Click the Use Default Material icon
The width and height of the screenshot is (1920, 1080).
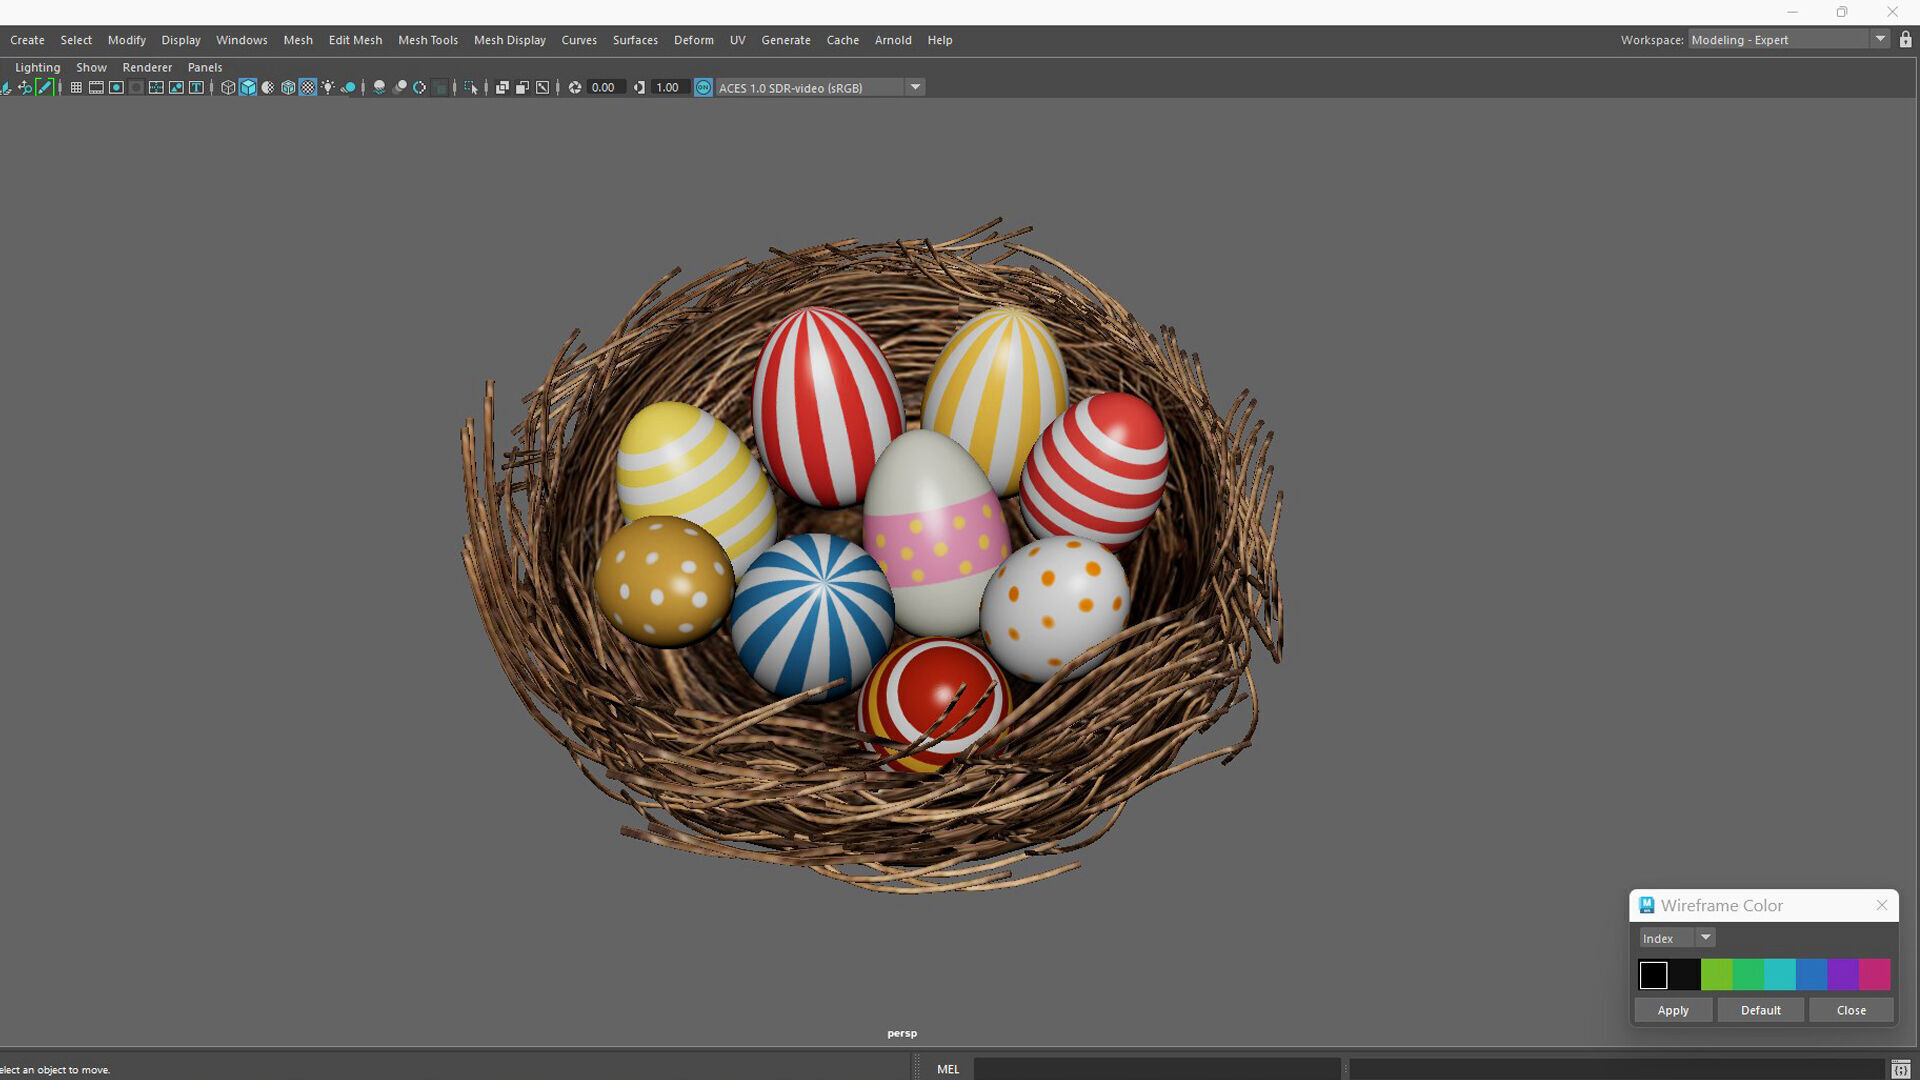(x=268, y=87)
